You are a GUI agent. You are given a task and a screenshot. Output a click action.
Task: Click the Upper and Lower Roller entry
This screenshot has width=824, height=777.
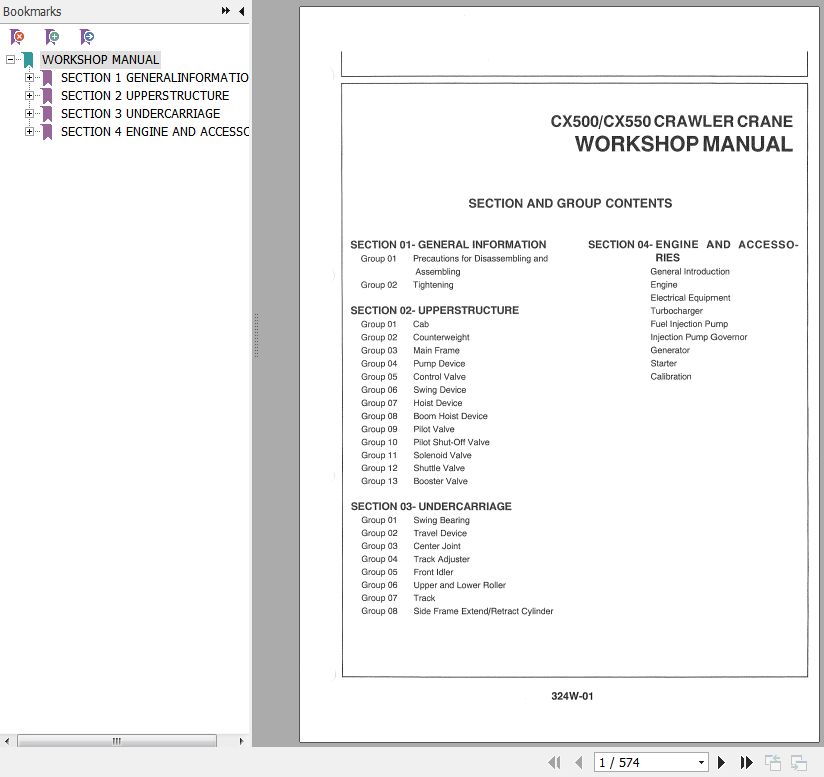click(x=459, y=585)
